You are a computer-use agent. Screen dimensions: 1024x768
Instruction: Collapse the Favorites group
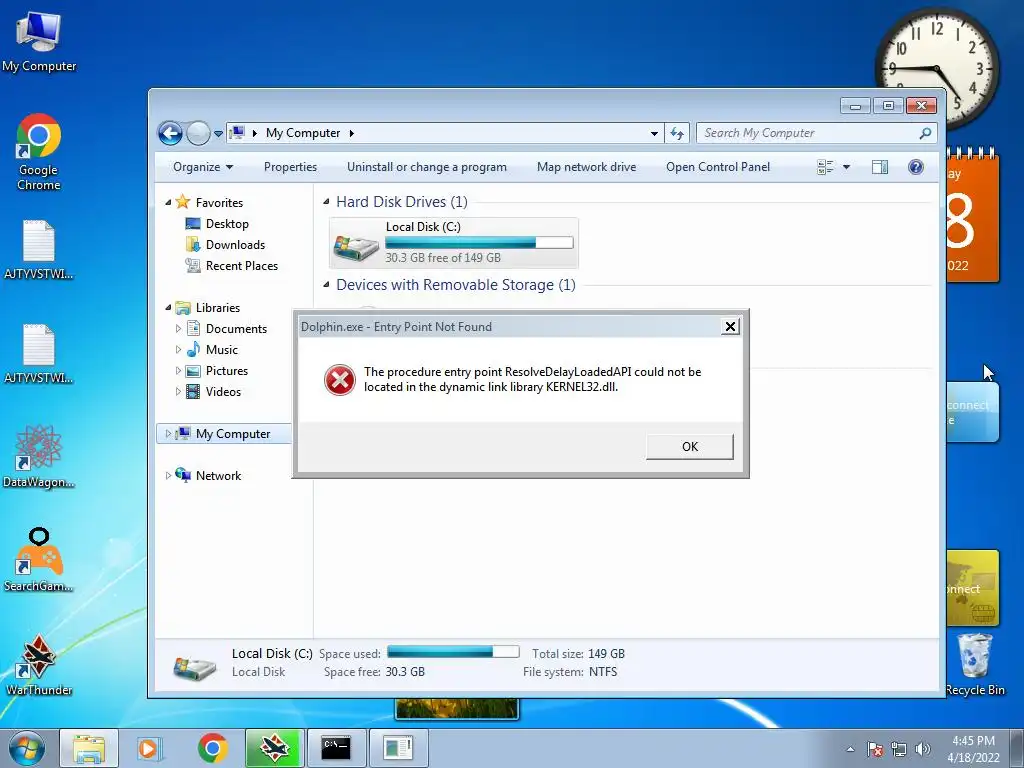[168, 203]
